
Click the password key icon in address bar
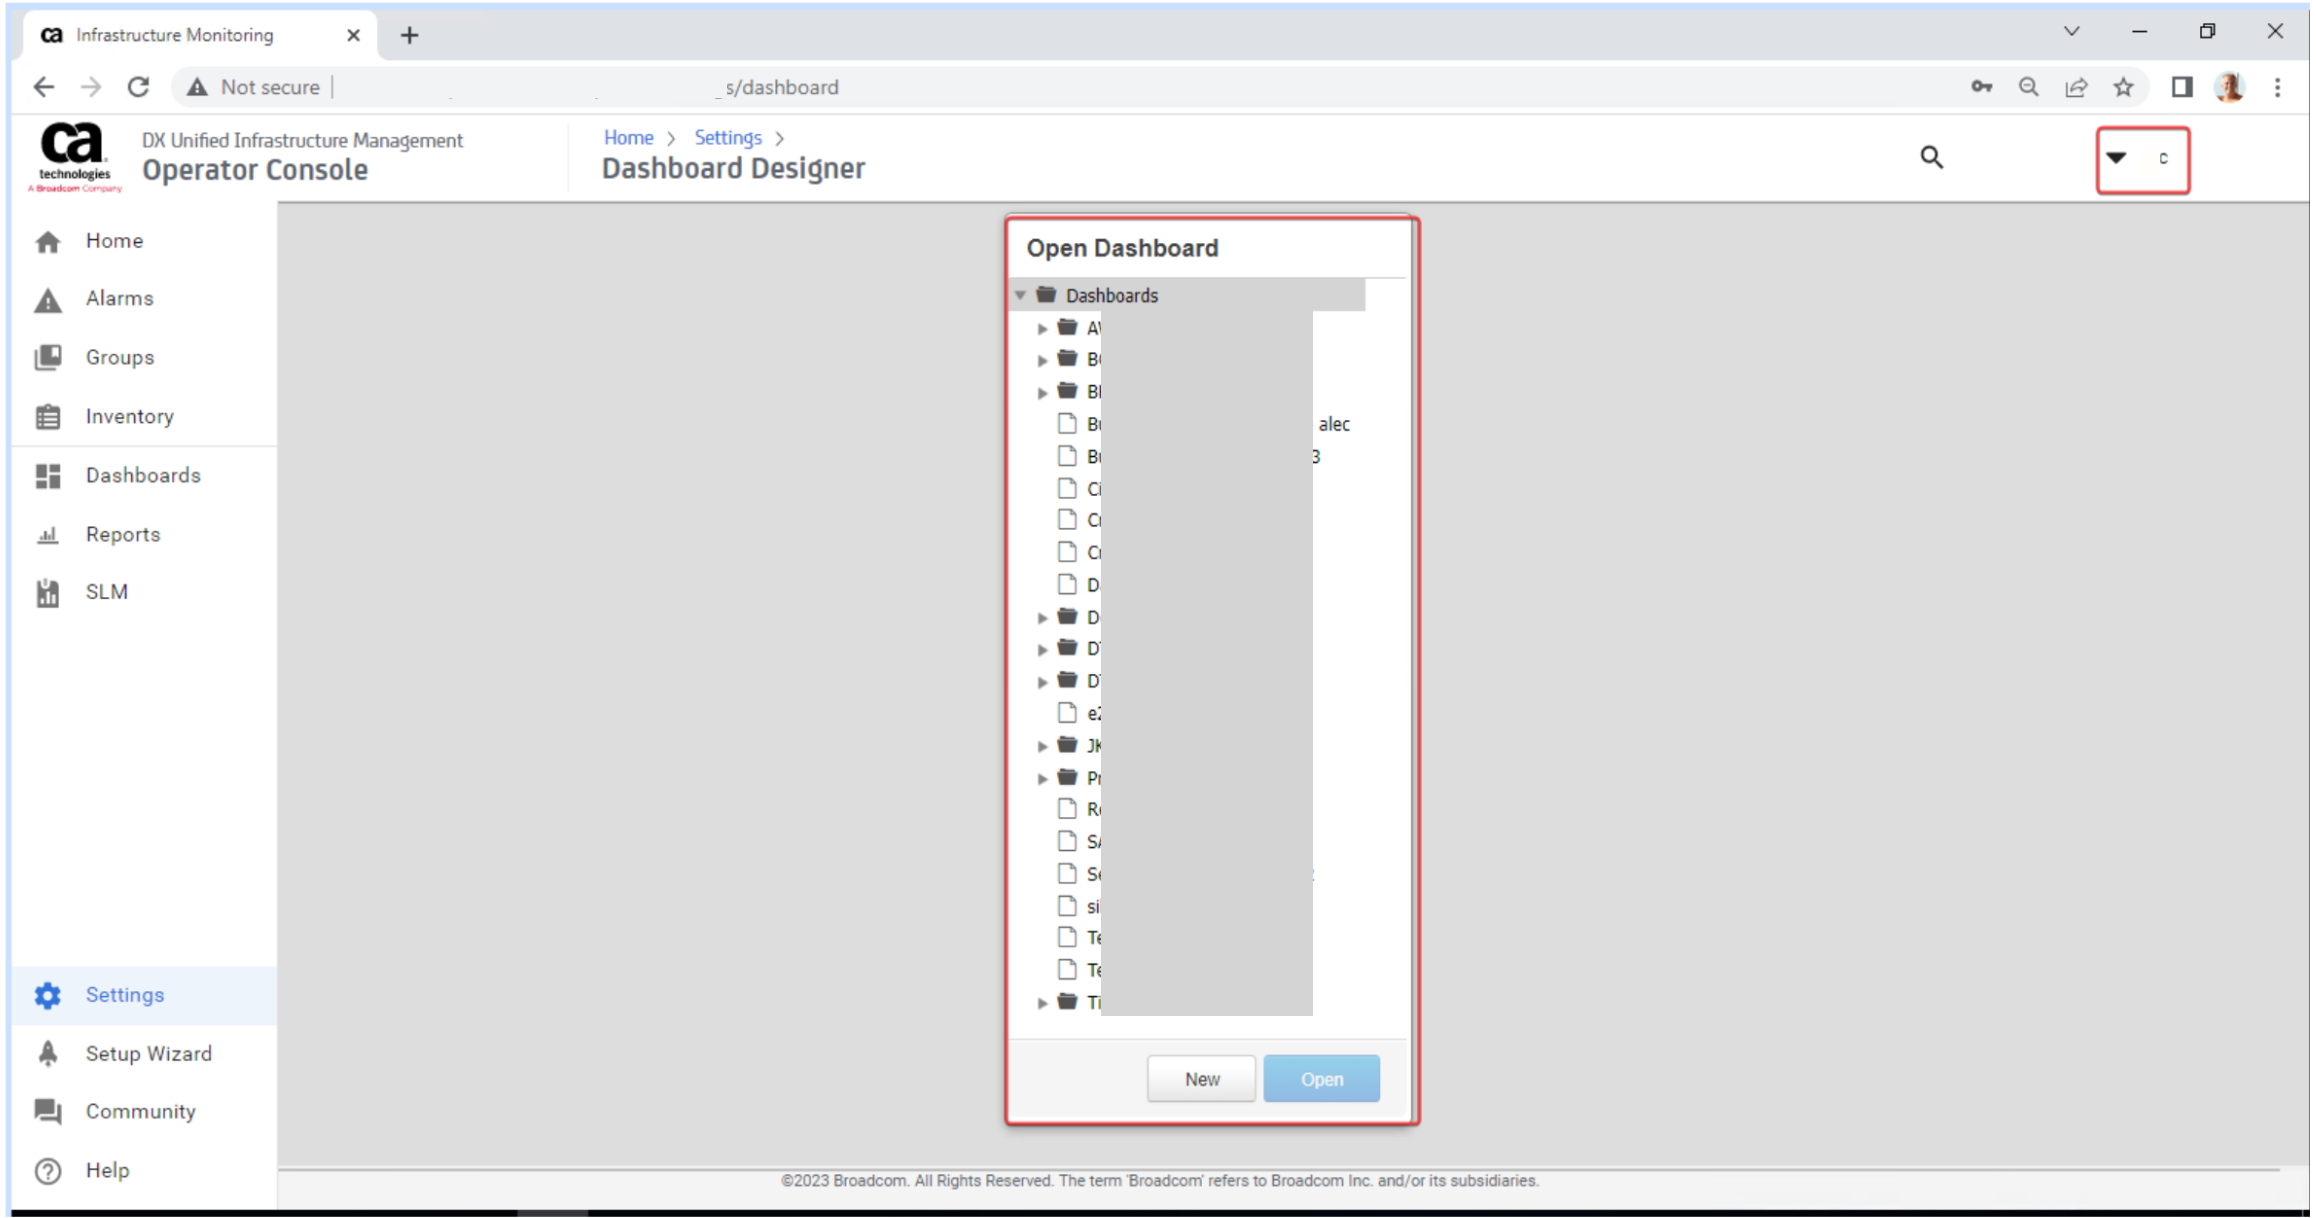click(x=1982, y=87)
